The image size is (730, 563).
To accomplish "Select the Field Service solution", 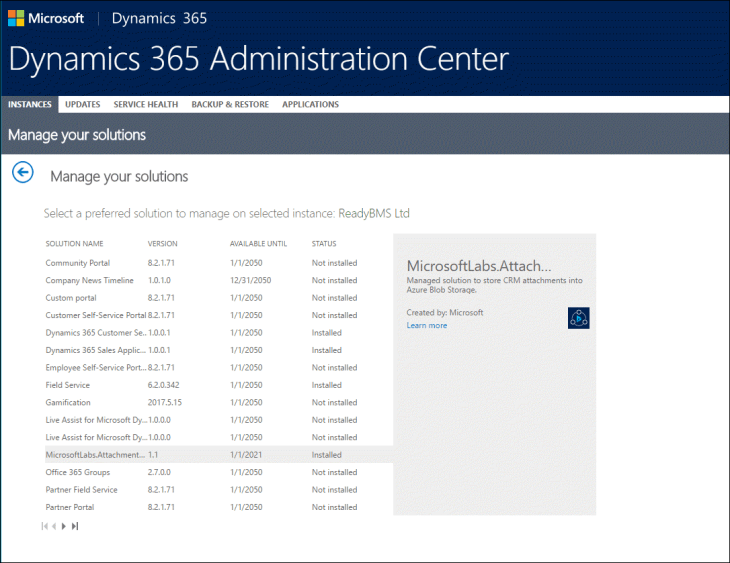I will (219, 385).
